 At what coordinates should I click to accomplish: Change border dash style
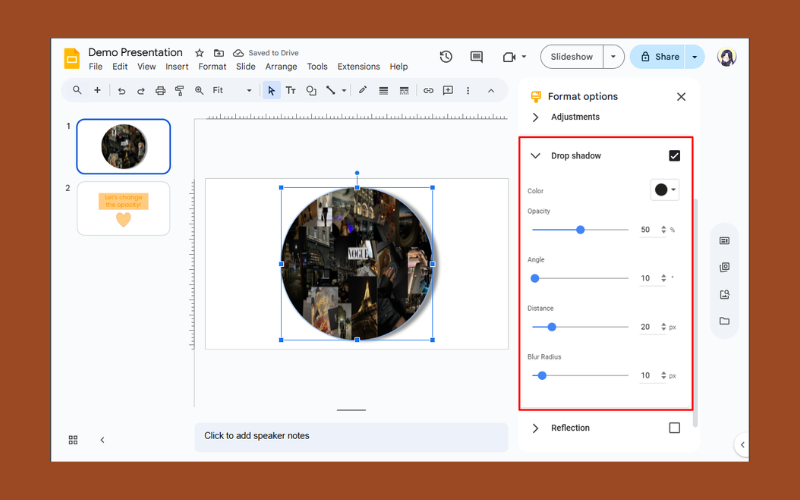click(x=404, y=91)
